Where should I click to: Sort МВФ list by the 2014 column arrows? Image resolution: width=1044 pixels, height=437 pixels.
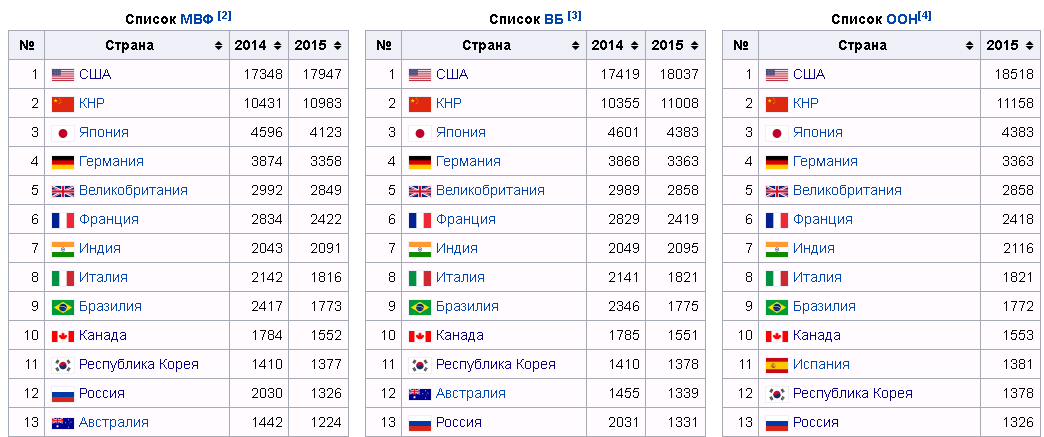point(277,46)
